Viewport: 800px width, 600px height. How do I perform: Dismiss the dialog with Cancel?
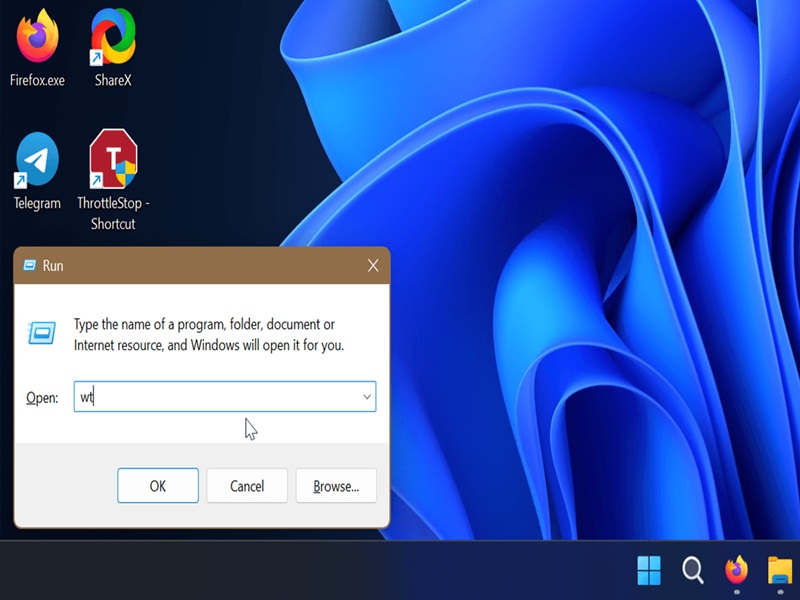(x=247, y=486)
